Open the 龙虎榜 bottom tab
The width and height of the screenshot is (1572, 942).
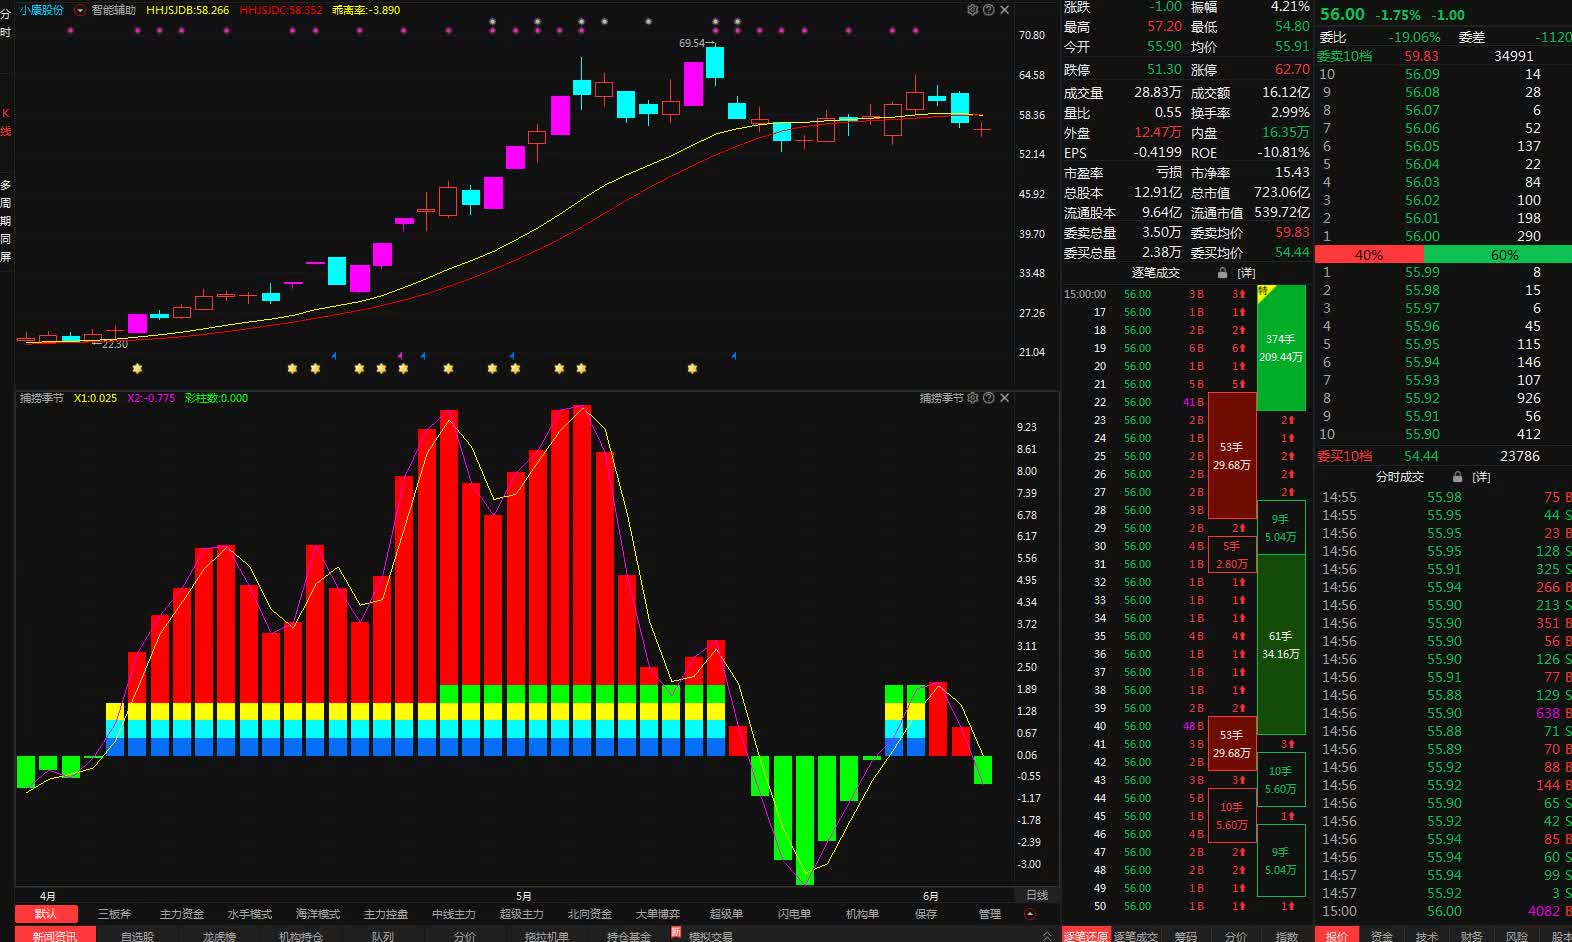219,936
